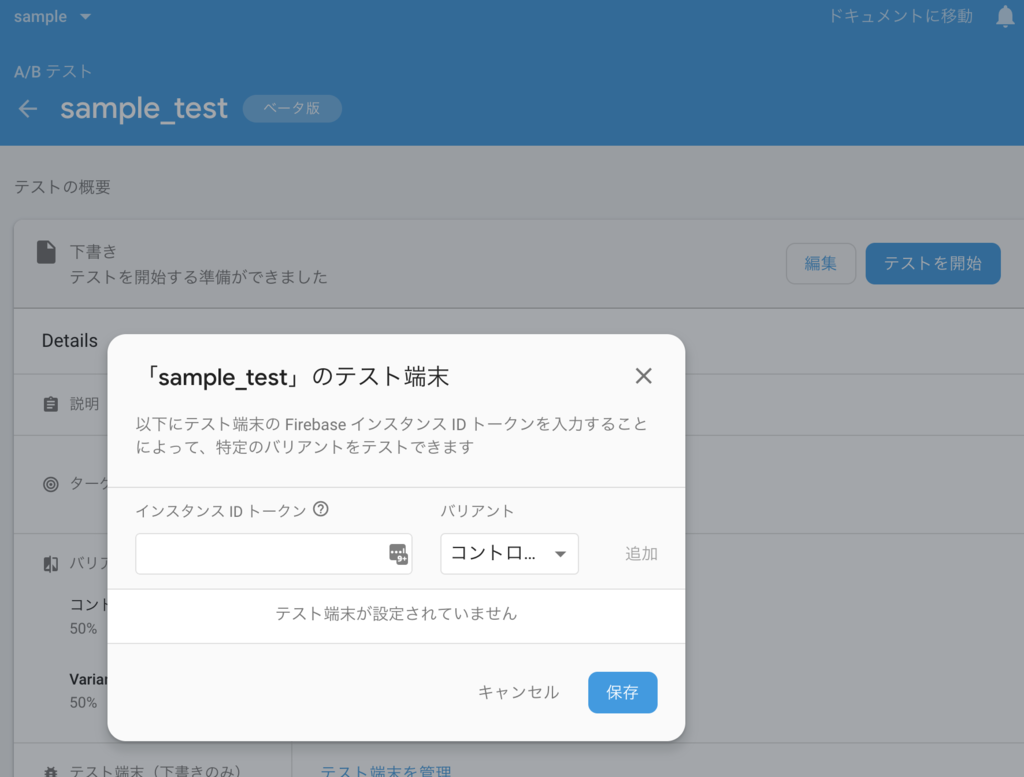Close the test device dialog with X
This screenshot has height=777, width=1024.
(x=643, y=375)
